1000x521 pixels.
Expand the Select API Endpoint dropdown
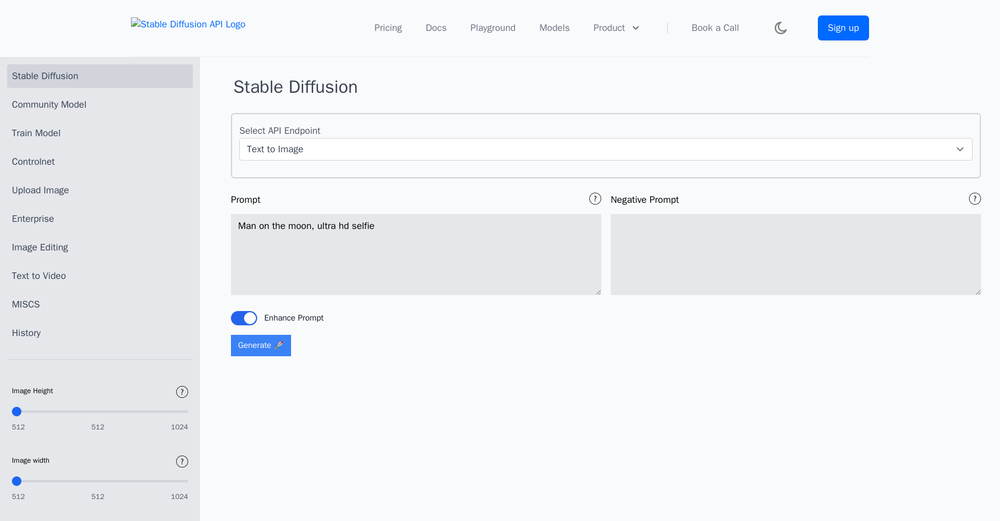pos(605,149)
